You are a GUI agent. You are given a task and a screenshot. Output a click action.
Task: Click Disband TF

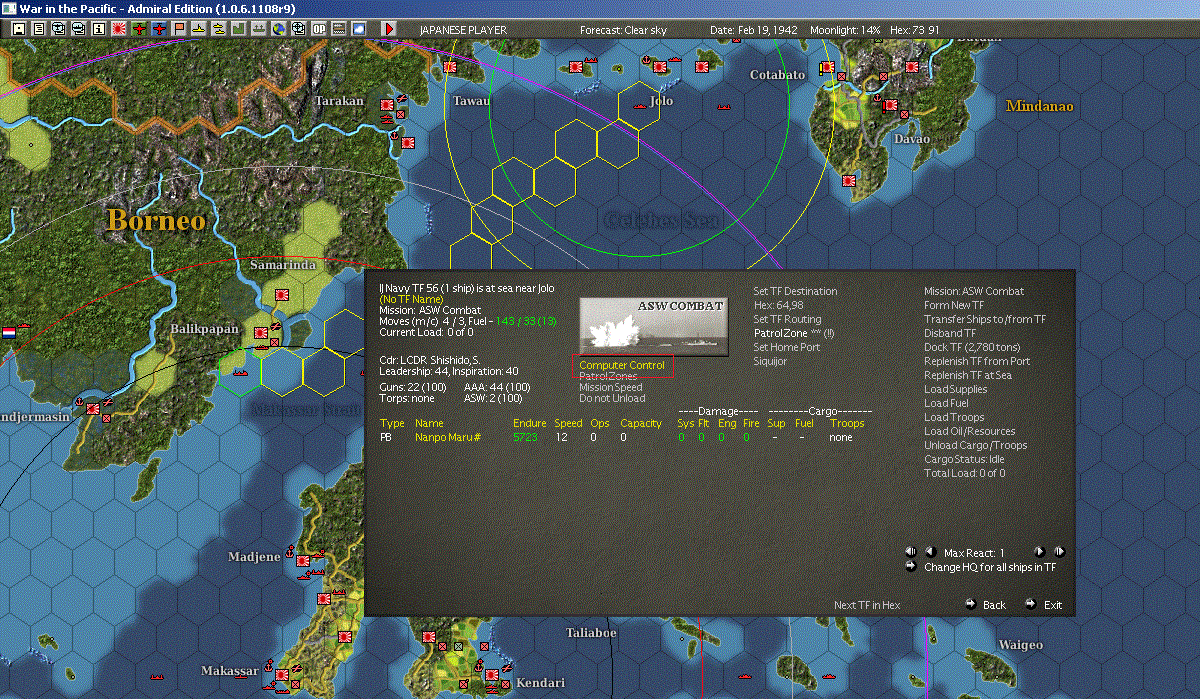pos(950,333)
